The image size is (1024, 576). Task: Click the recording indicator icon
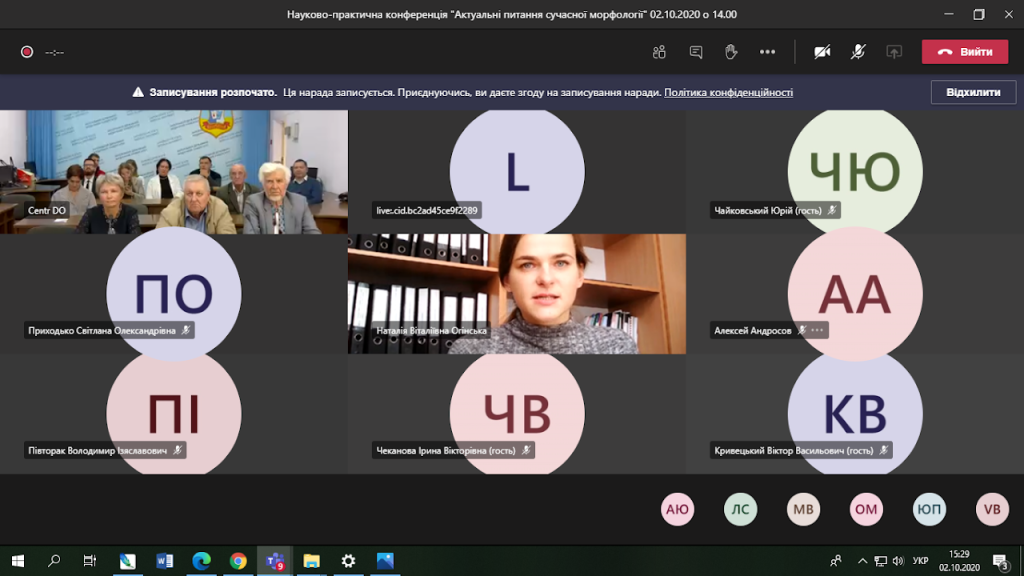[27, 52]
